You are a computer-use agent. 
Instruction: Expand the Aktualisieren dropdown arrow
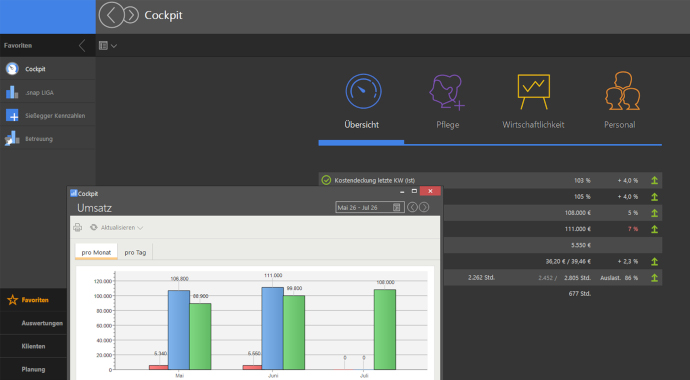tap(140, 228)
